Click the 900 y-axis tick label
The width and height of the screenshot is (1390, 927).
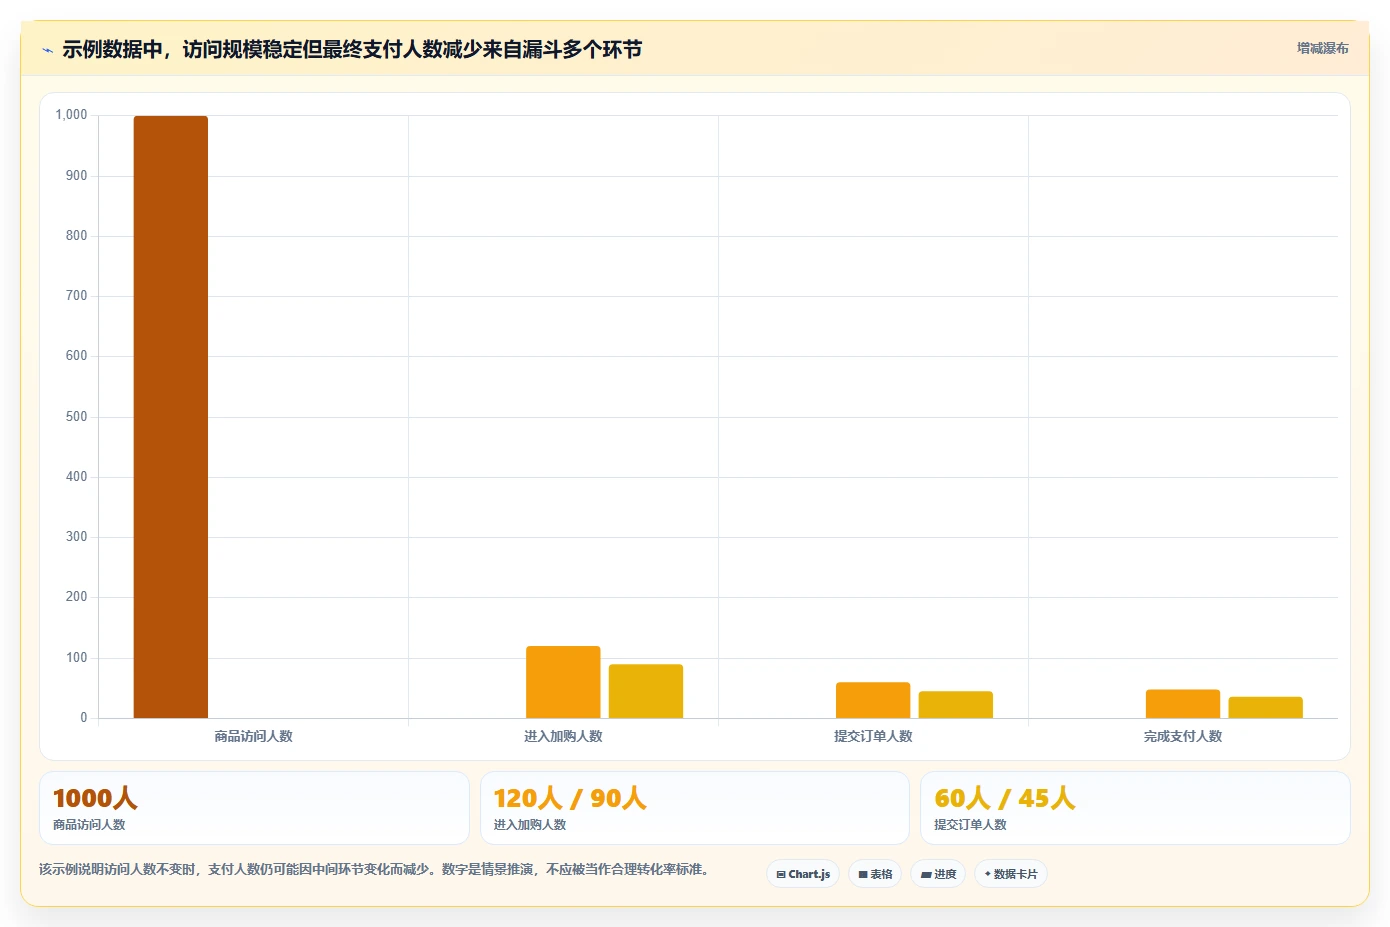(x=76, y=176)
